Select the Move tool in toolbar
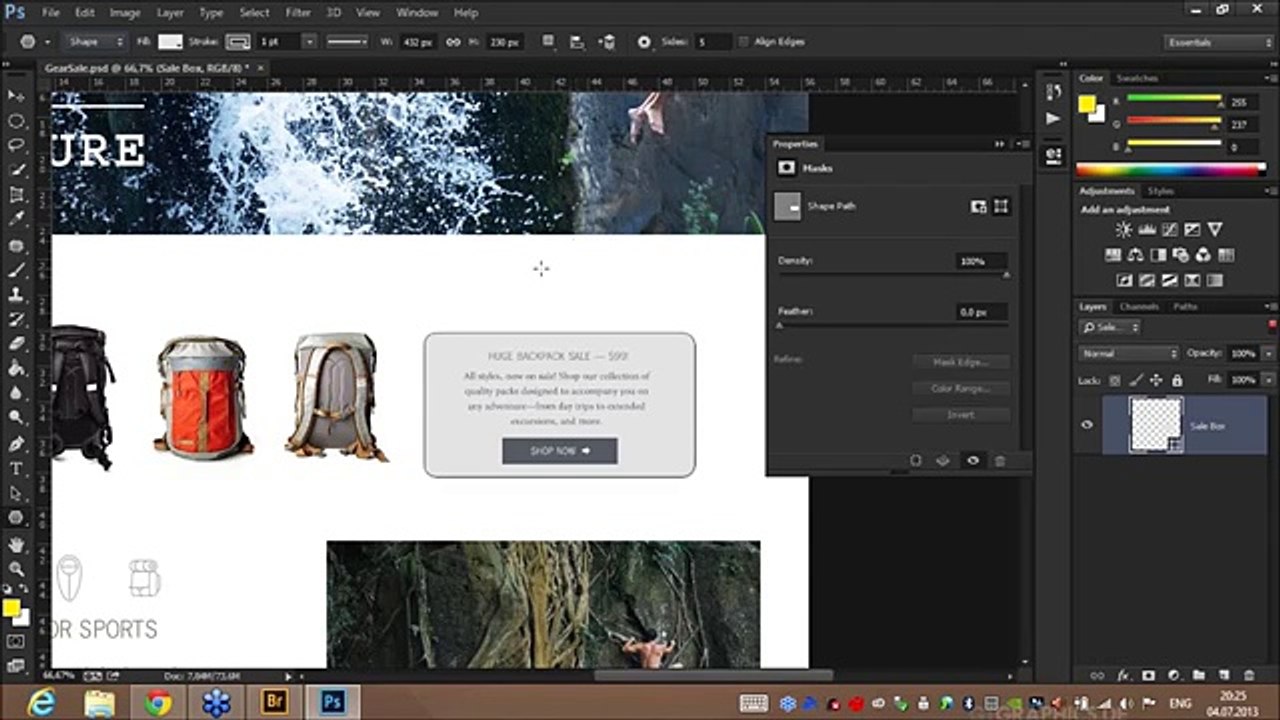 pos(16,96)
